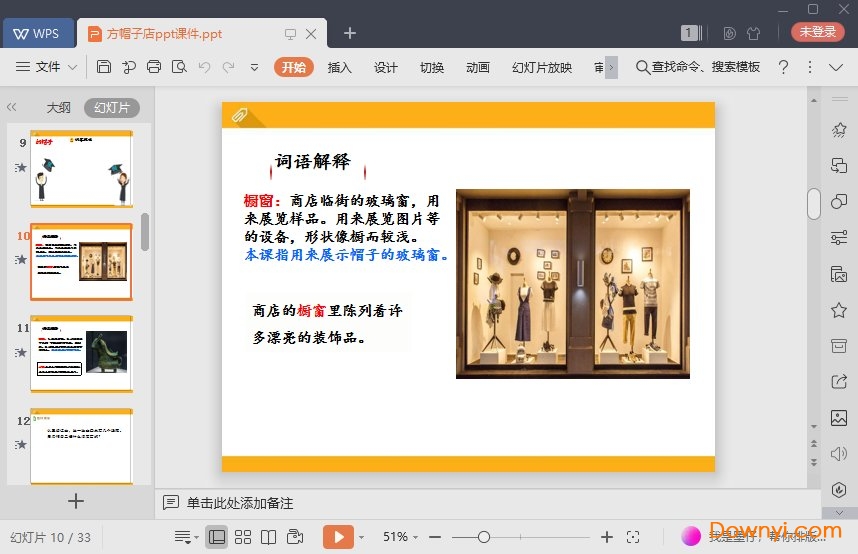Viewport: 858px width, 554px height.
Task: Click the slide title 词语解释
Action: click(x=312, y=161)
